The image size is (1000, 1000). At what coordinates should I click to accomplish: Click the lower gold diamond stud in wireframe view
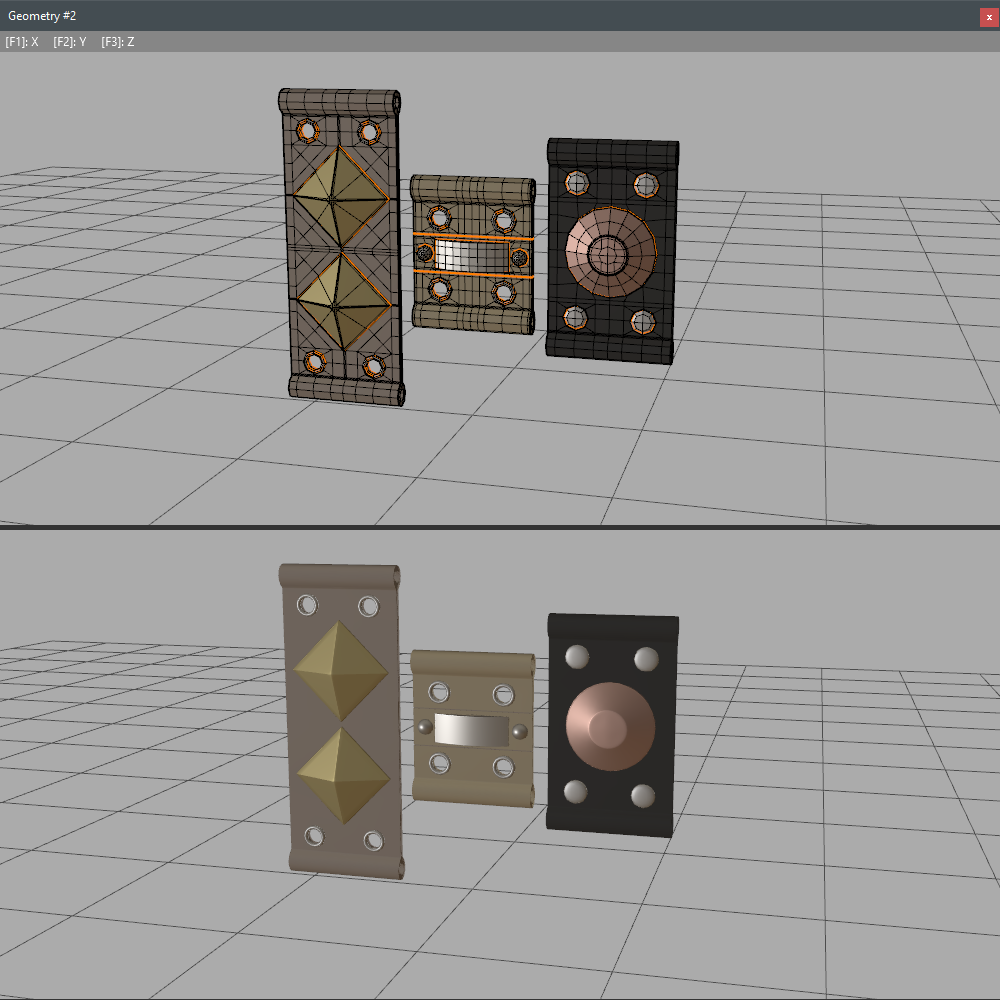pos(344,302)
